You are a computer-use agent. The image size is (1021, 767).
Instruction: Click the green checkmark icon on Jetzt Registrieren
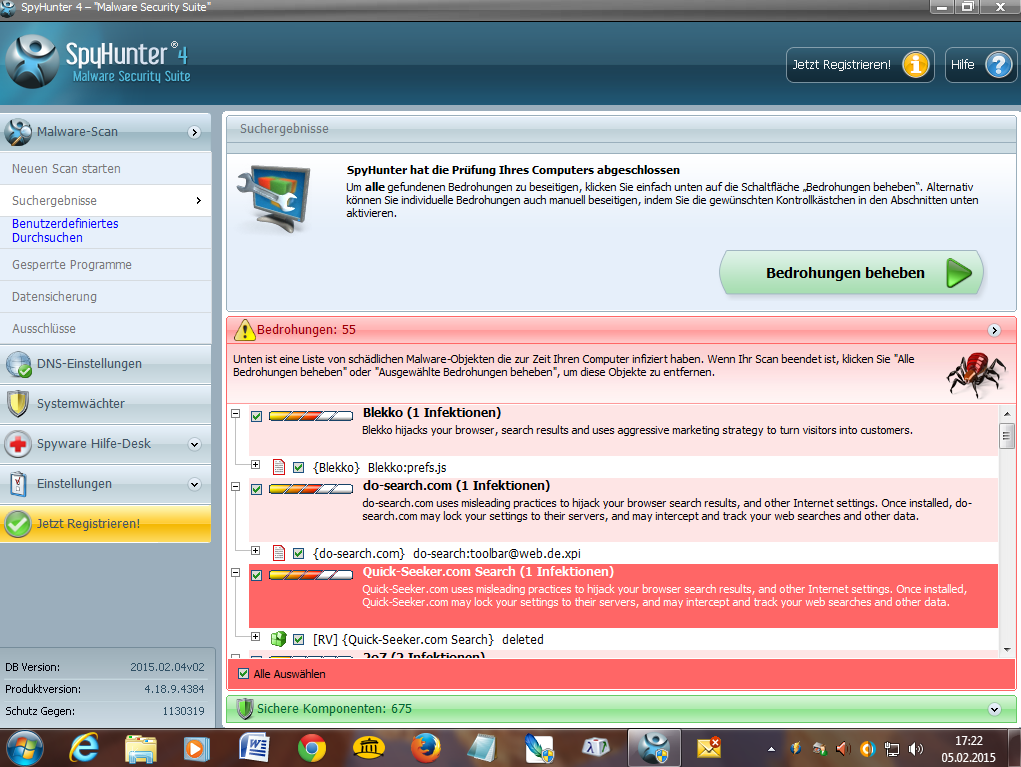coord(18,523)
